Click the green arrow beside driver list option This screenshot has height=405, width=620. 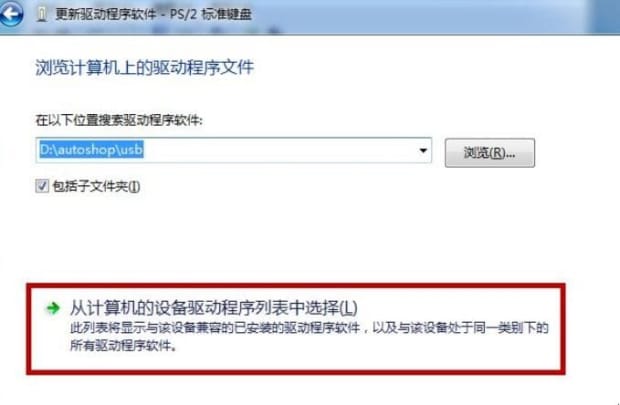click(x=53, y=308)
